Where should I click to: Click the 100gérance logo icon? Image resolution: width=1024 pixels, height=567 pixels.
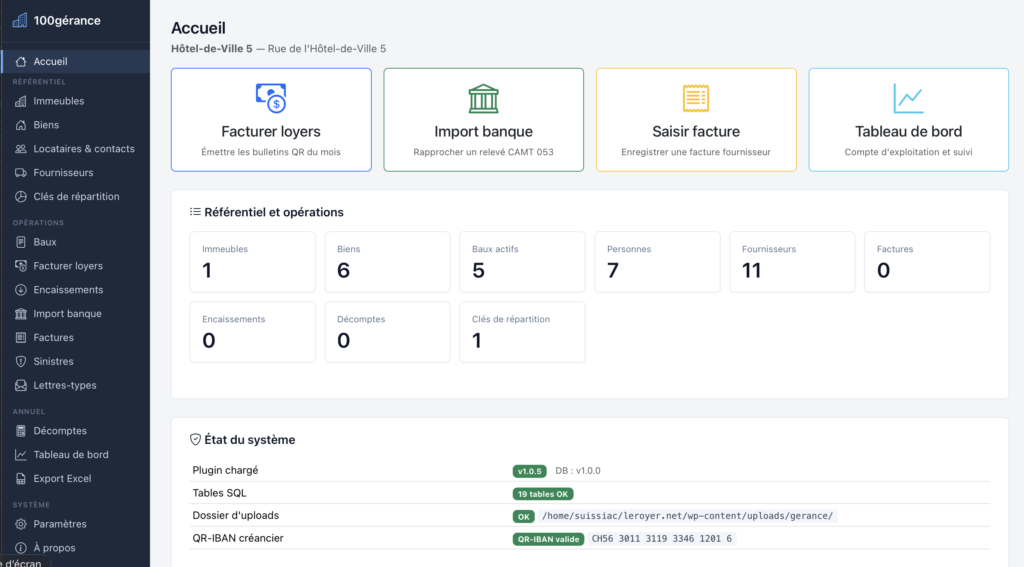[x=20, y=20]
